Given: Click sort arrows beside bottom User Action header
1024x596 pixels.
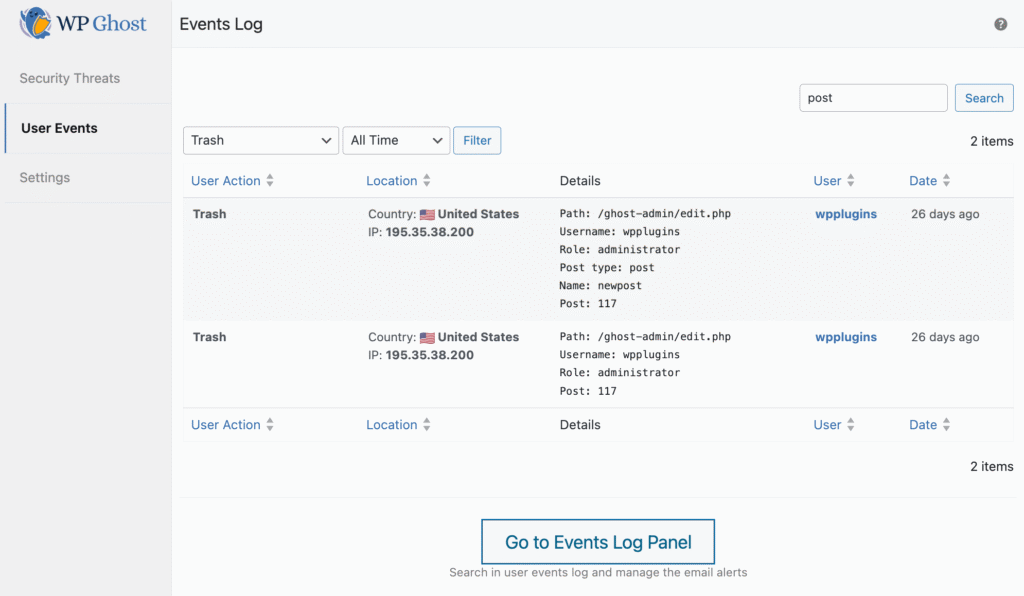Looking at the screenshot, I should [x=270, y=425].
